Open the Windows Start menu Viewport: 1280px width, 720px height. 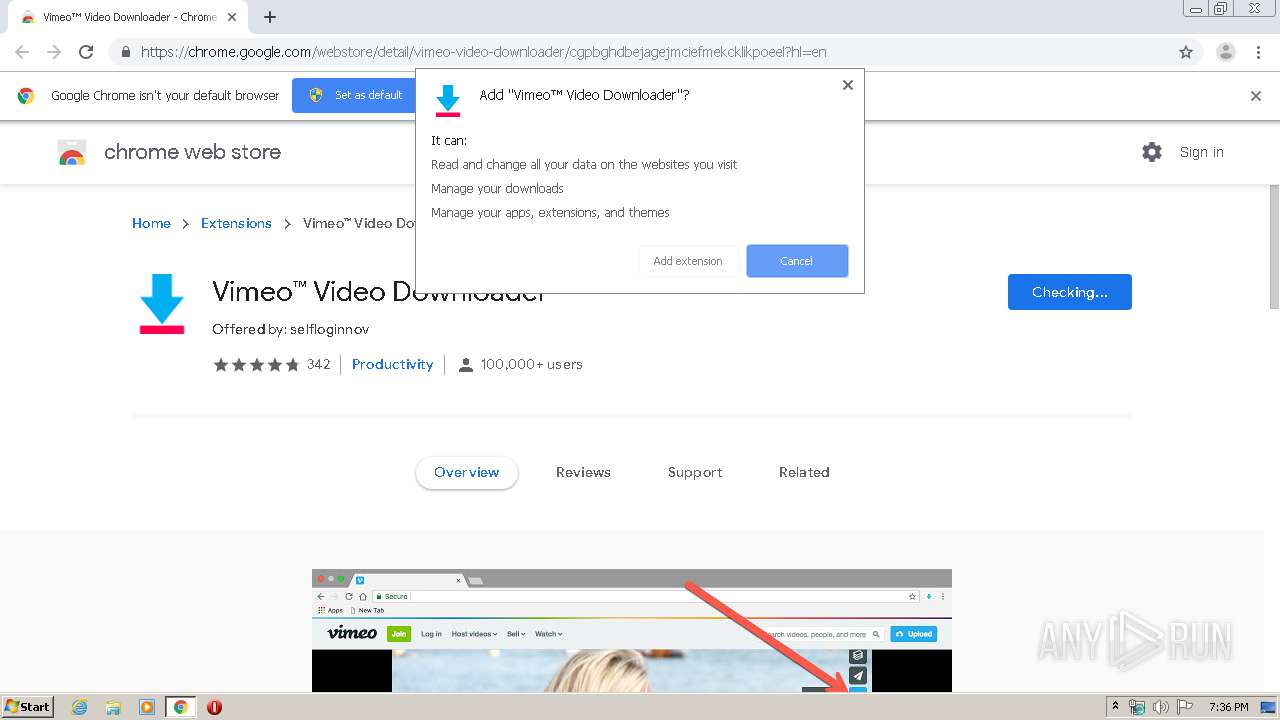coord(28,707)
